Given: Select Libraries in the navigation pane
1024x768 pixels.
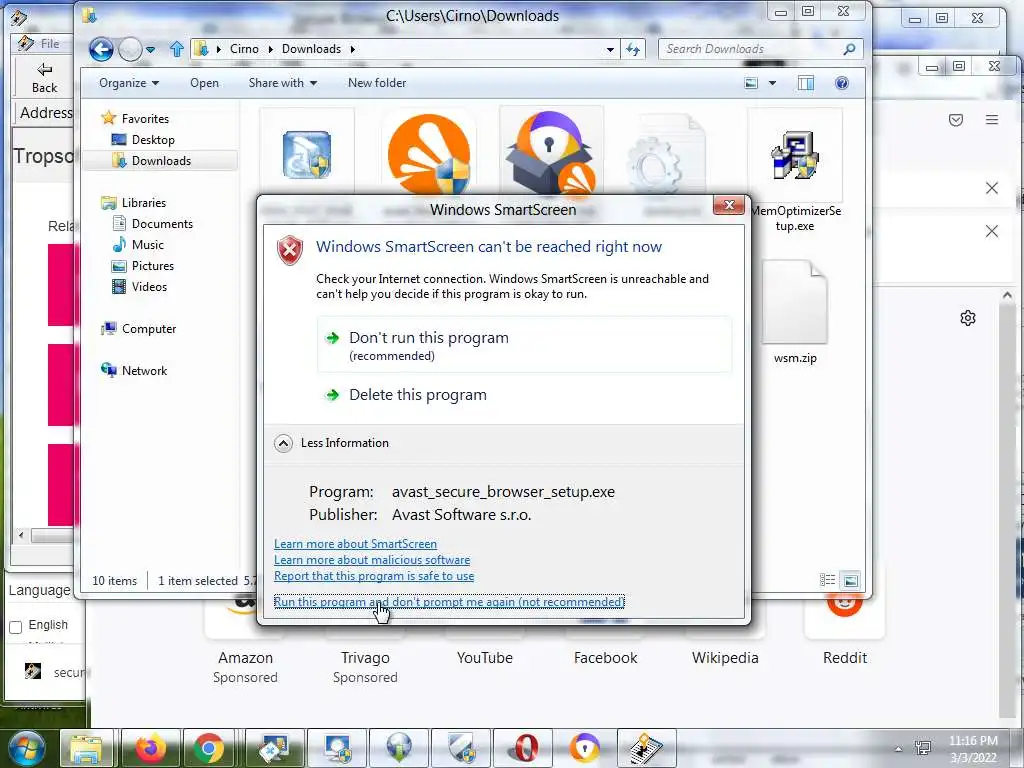Looking at the screenshot, I should pos(144,202).
